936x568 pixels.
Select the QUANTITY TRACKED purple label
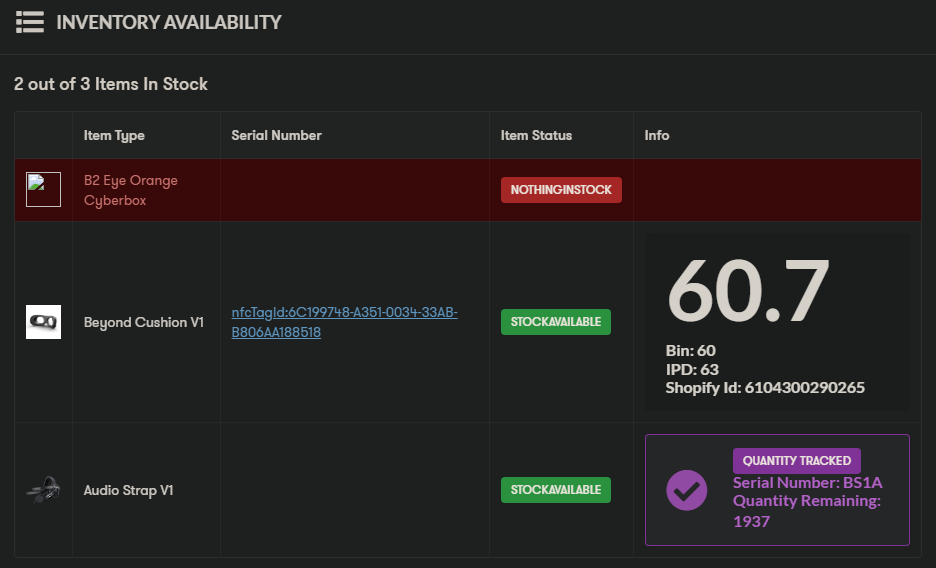pyautogui.click(x=797, y=461)
